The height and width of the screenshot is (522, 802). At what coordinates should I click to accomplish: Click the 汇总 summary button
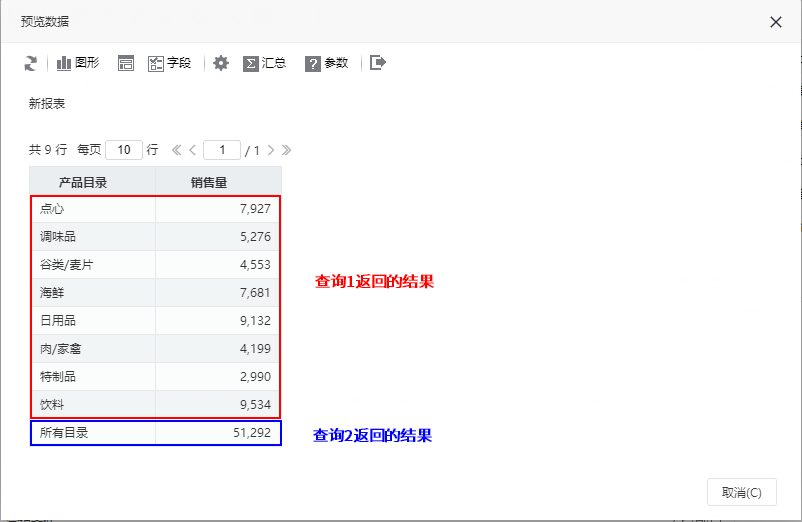(264, 63)
